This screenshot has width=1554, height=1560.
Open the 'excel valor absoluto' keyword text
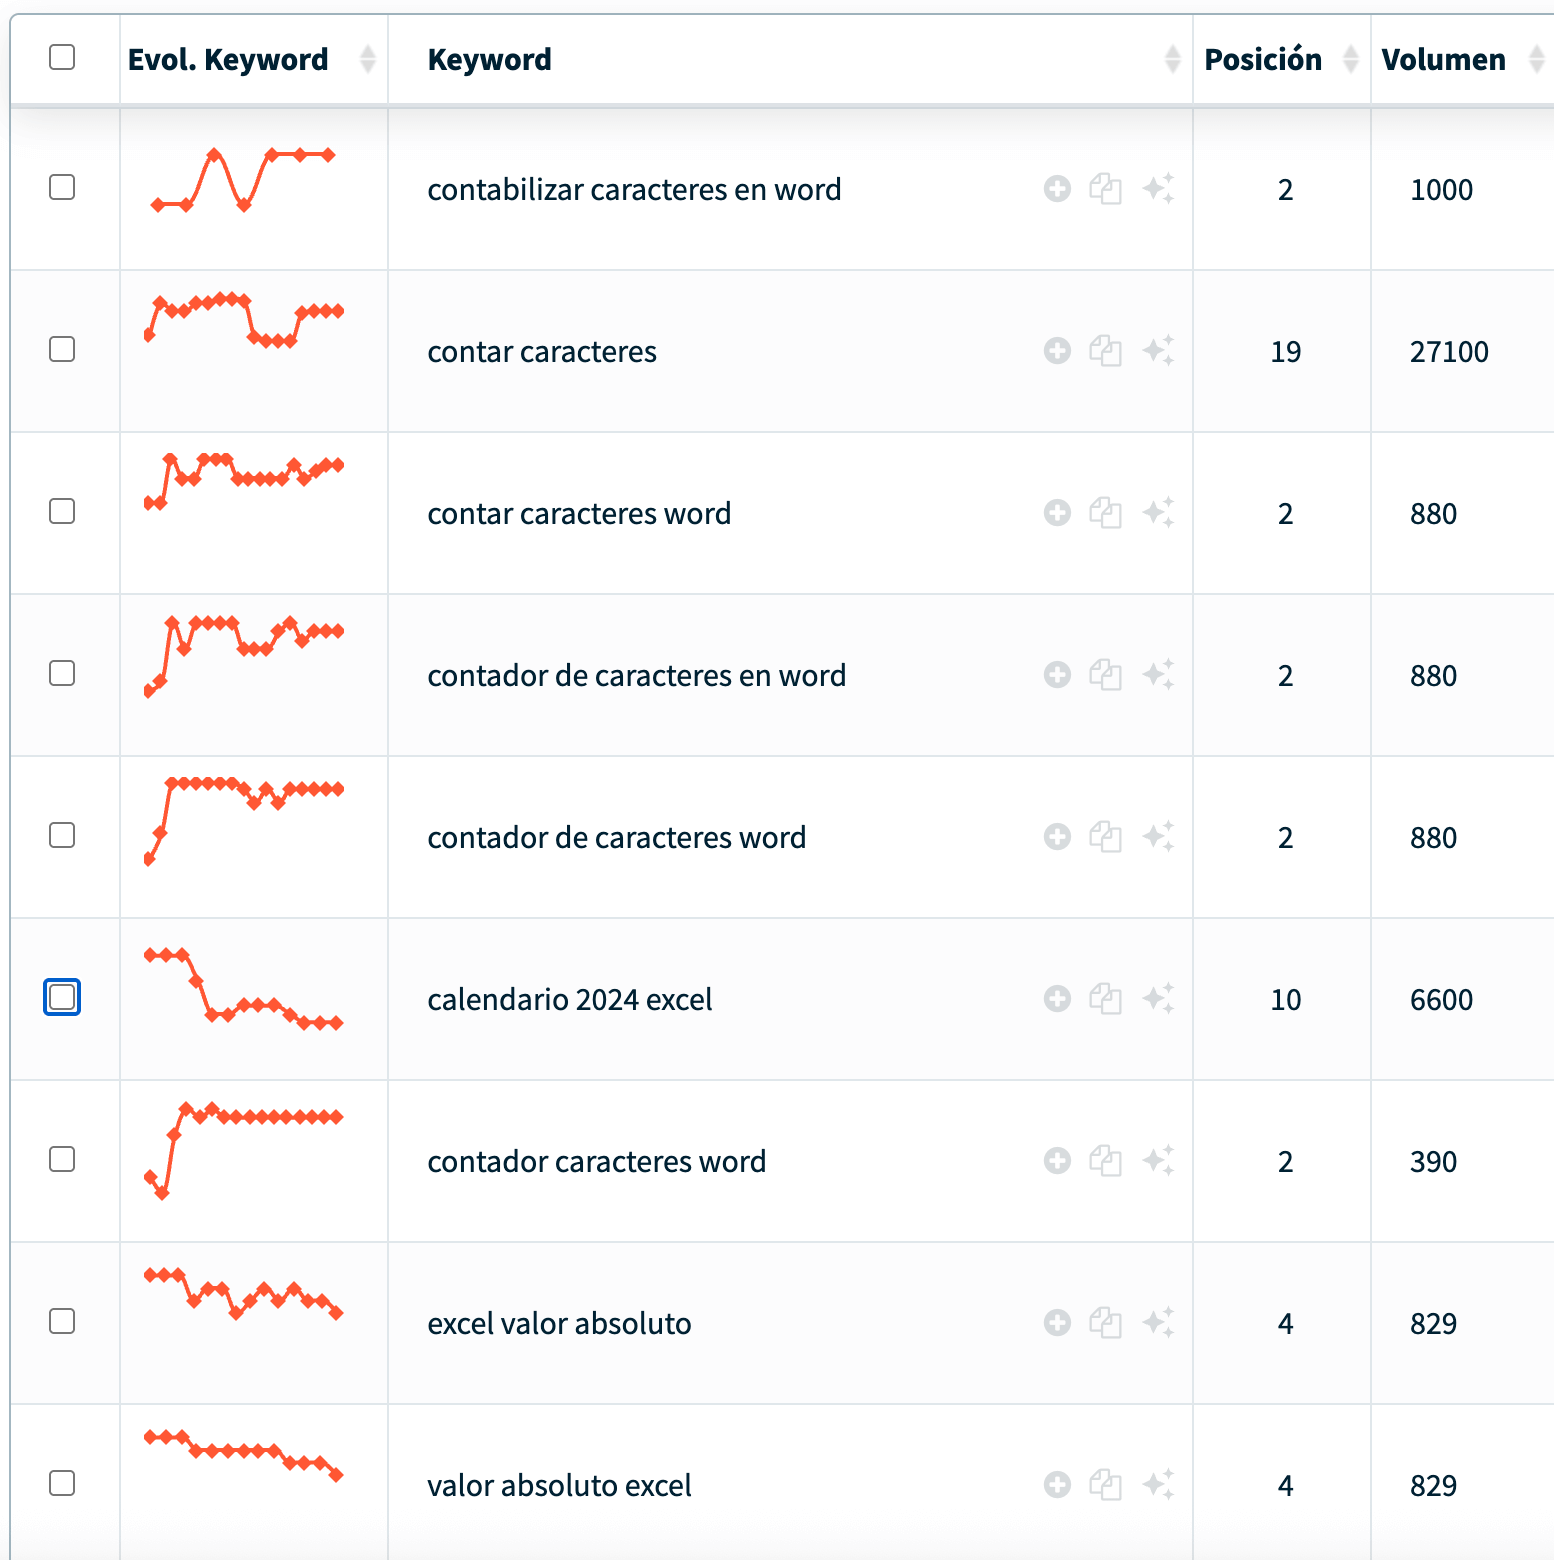pos(559,1324)
